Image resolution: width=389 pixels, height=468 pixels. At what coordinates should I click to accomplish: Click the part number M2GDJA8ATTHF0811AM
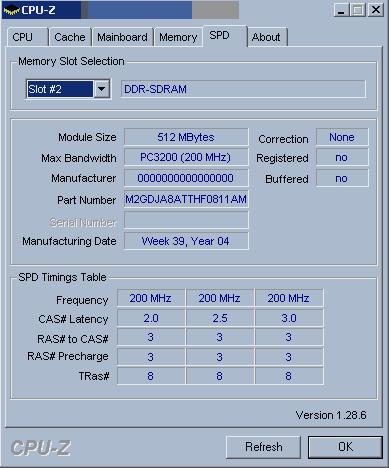point(186,199)
